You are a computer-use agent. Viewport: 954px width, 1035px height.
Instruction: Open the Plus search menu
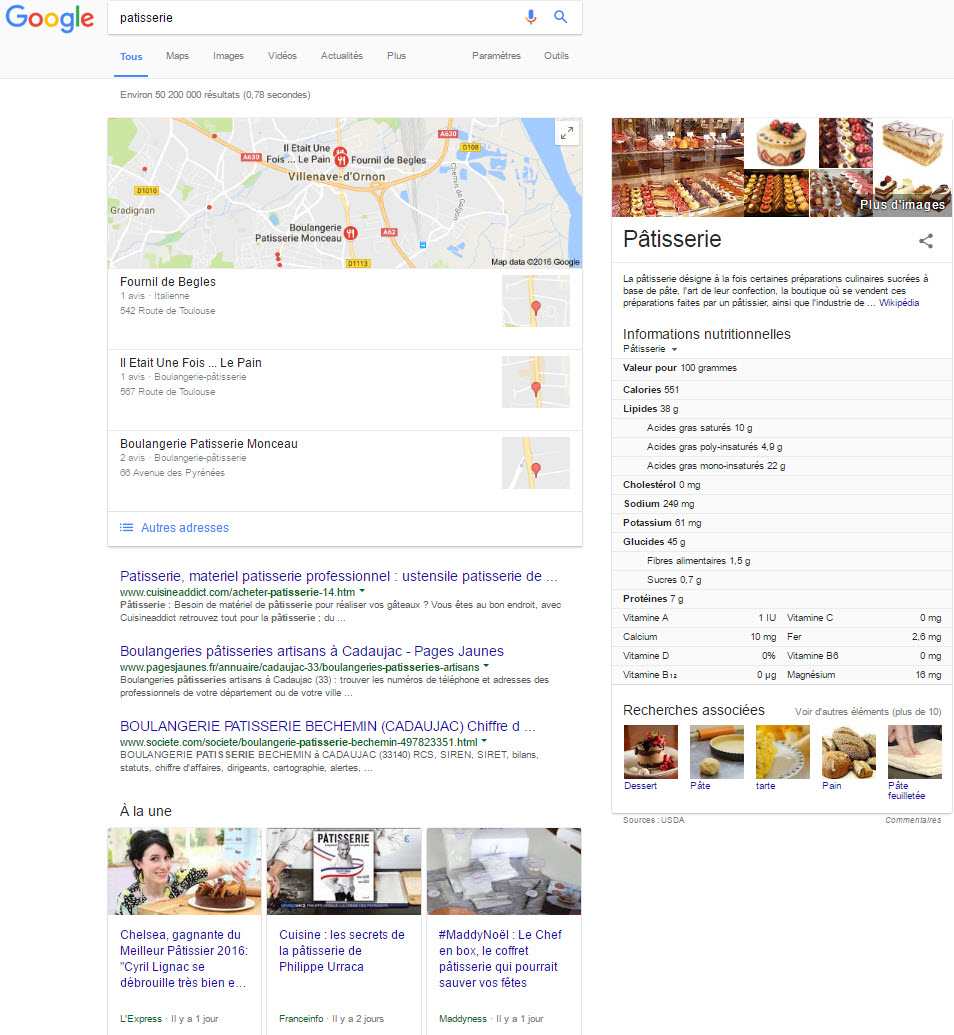click(396, 56)
